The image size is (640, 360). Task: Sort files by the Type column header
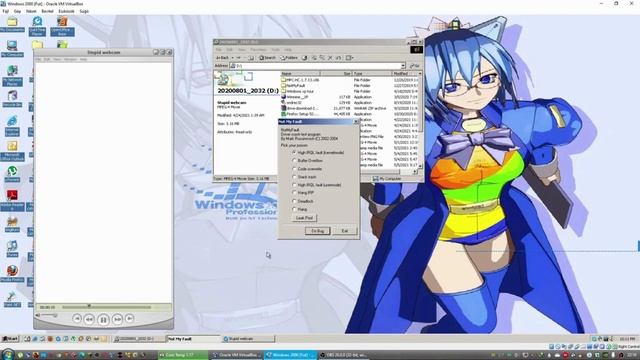(x=372, y=74)
